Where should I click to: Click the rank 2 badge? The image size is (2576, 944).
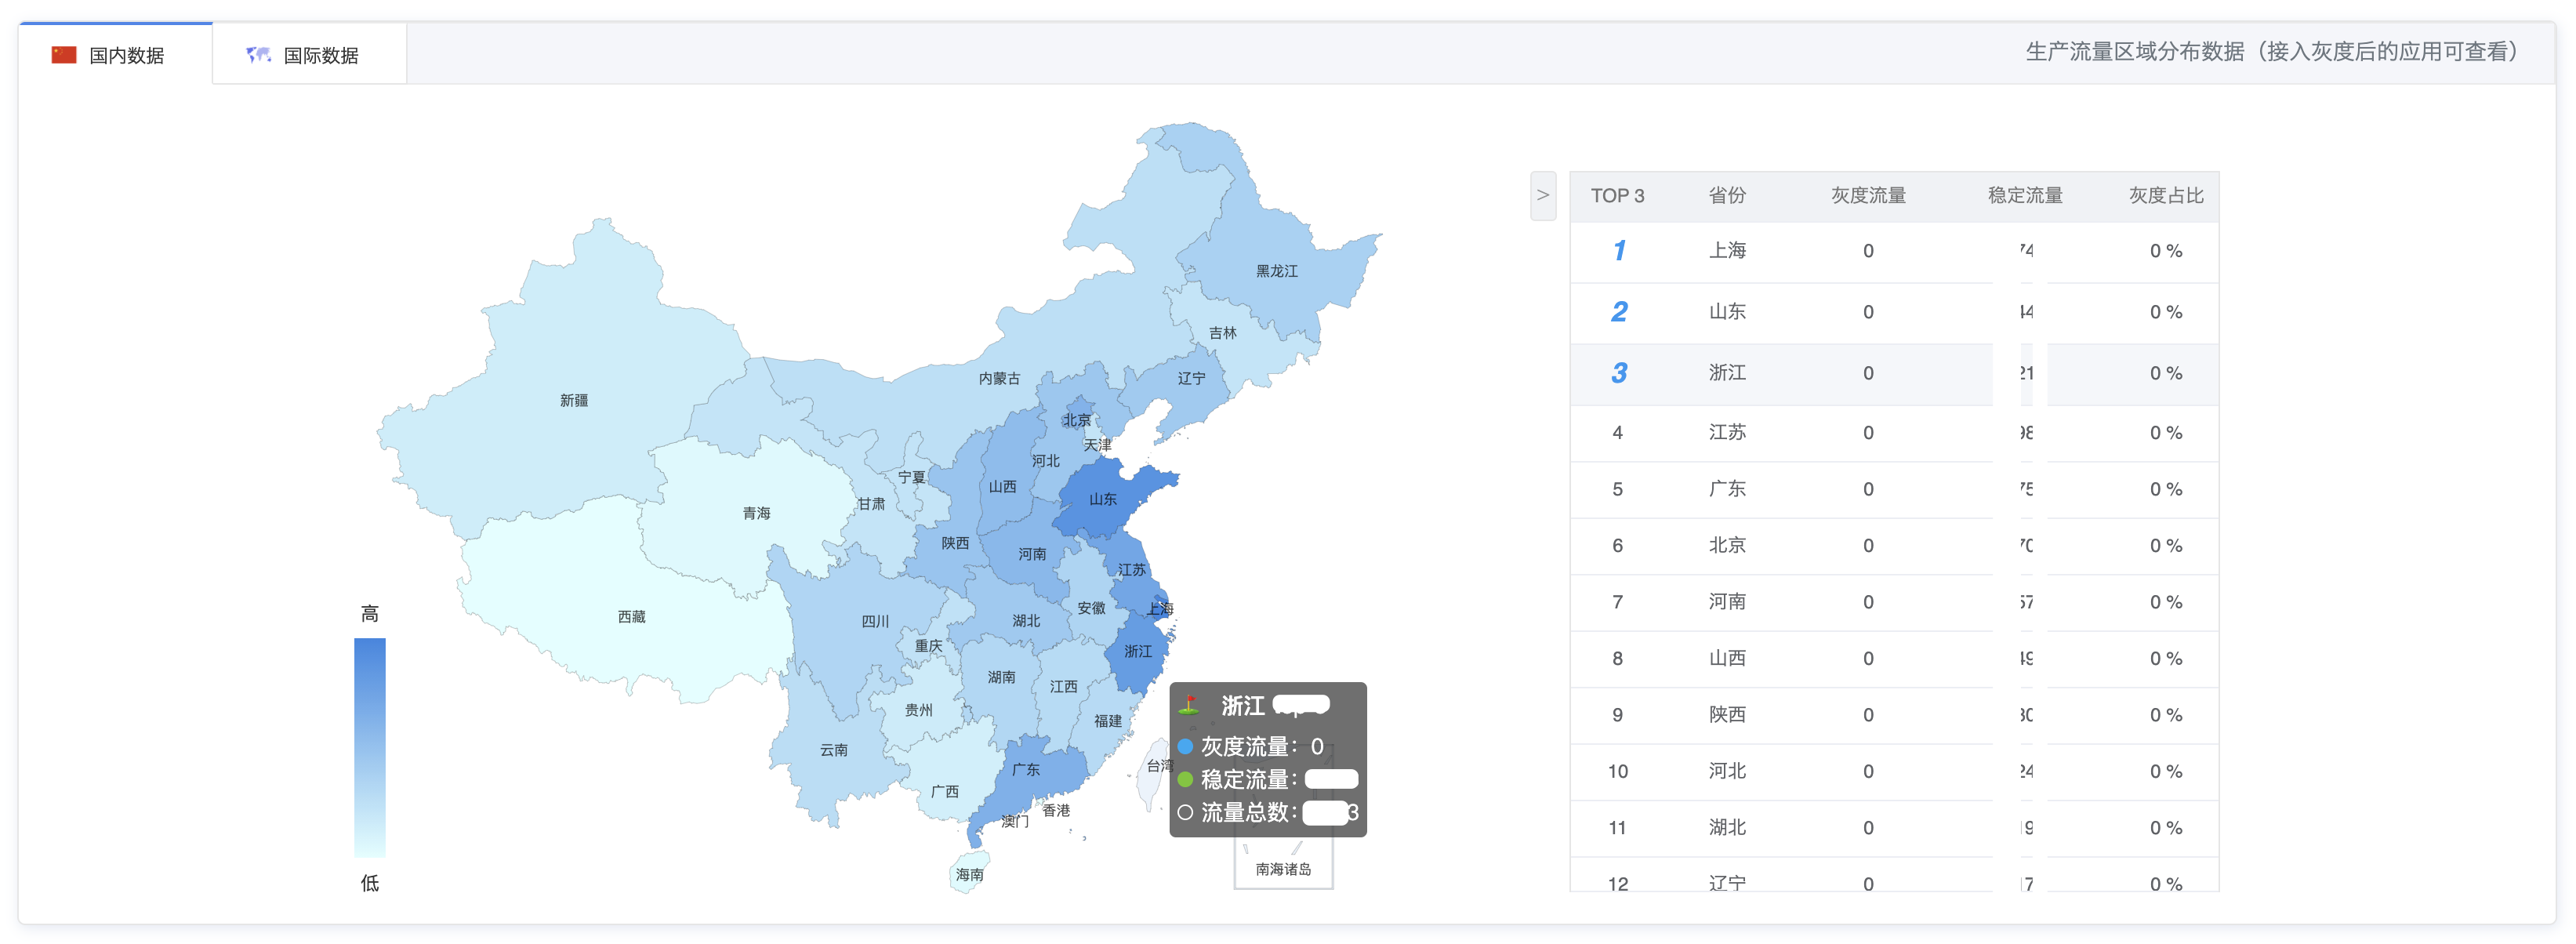click(1619, 313)
